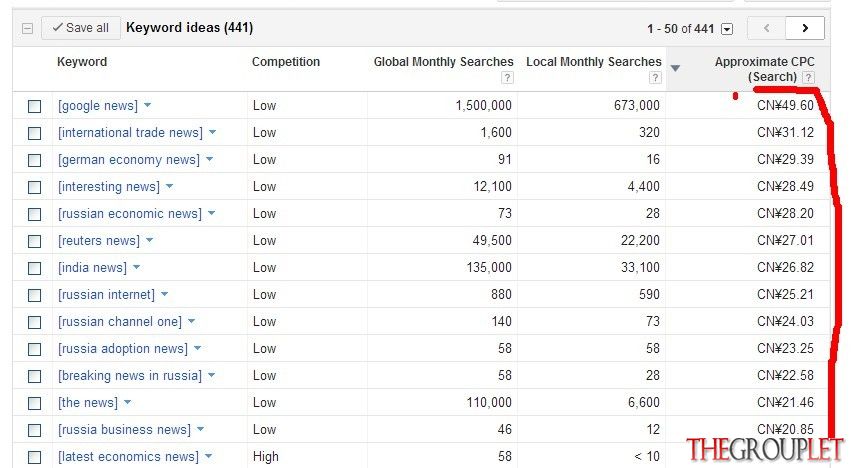Click the sort arrow beside Local Monthly Searches
The image size is (851, 468).
[675, 68]
